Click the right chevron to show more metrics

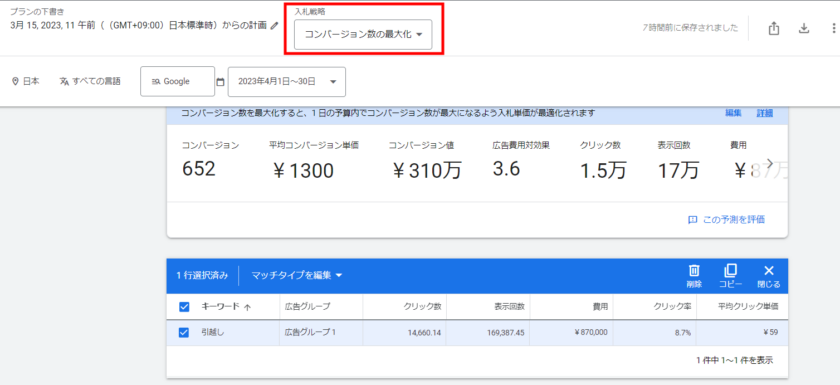(x=770, y=162)
